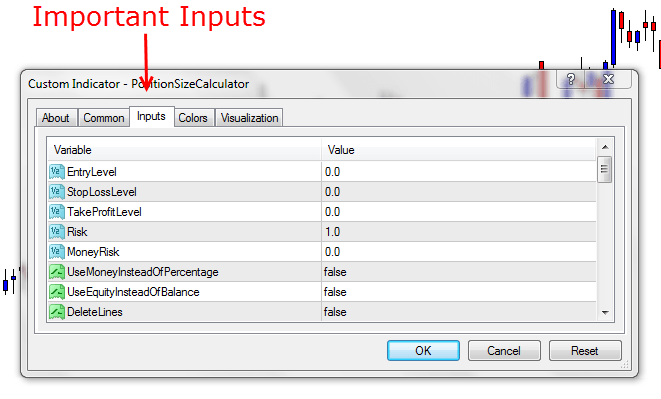The image size is (661, 399).
Task: Open the Visualization tab
Action: [x=250, y=118]
